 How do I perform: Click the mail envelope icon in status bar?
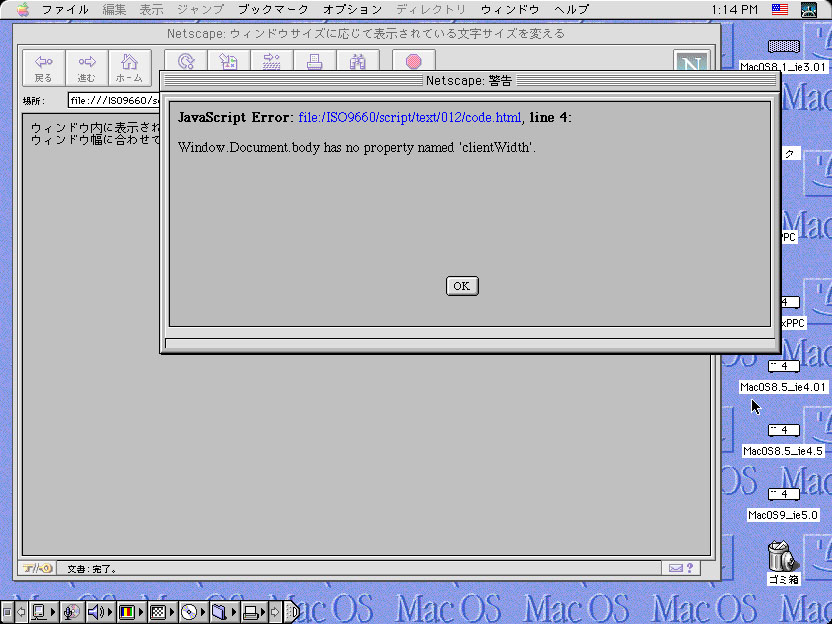675,568
